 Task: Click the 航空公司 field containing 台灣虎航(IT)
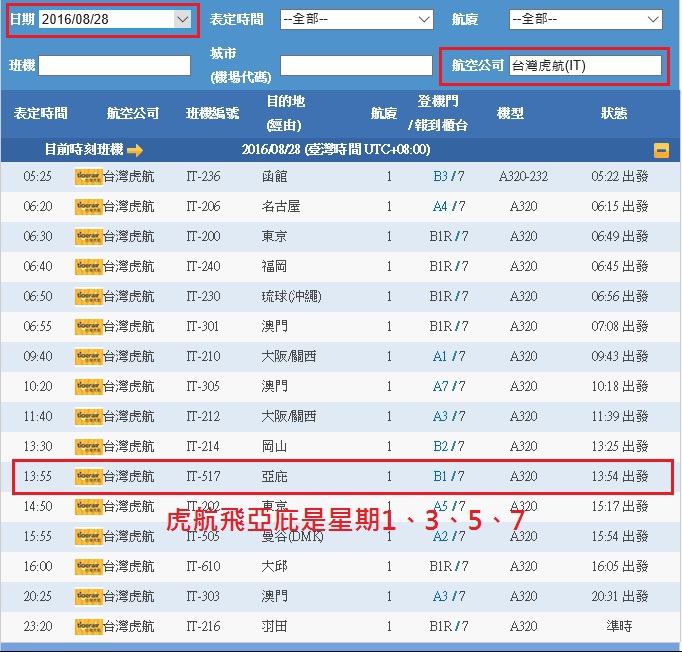tap(585, 65)
